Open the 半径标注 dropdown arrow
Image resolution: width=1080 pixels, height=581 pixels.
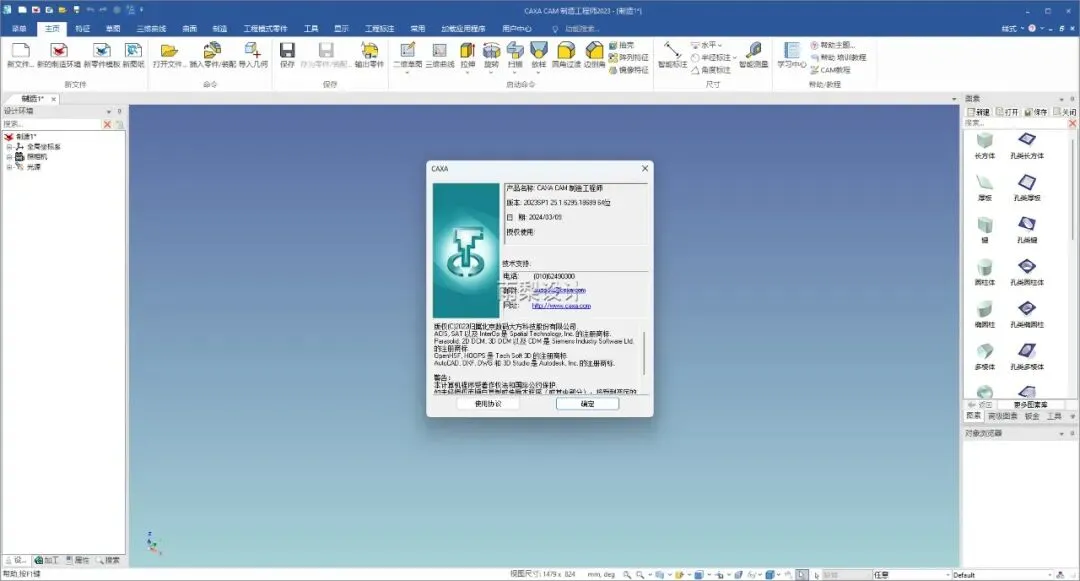pos(734,58)
